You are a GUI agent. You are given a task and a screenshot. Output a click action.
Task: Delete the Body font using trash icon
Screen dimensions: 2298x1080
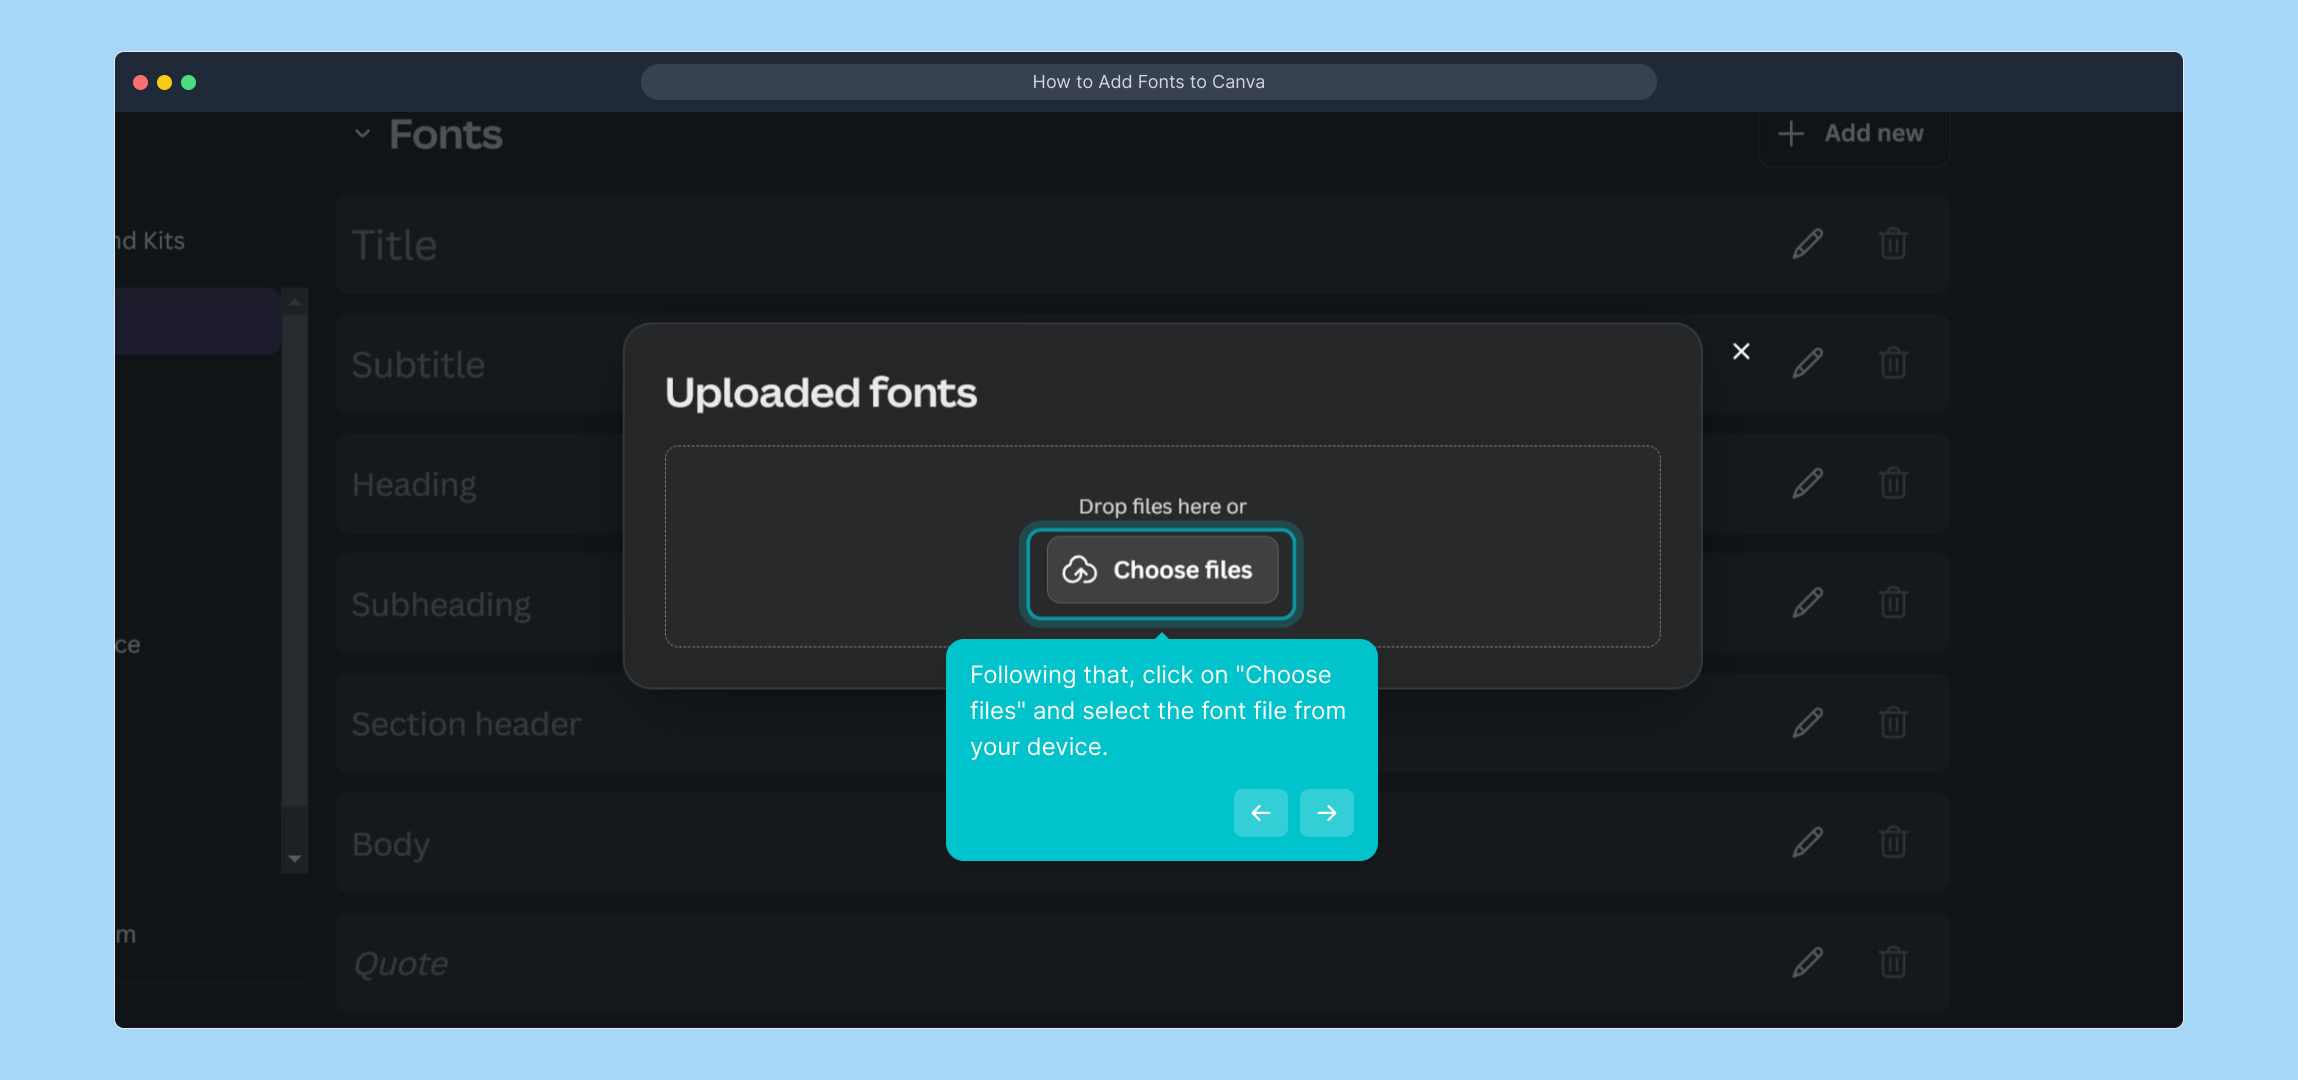1895,842
